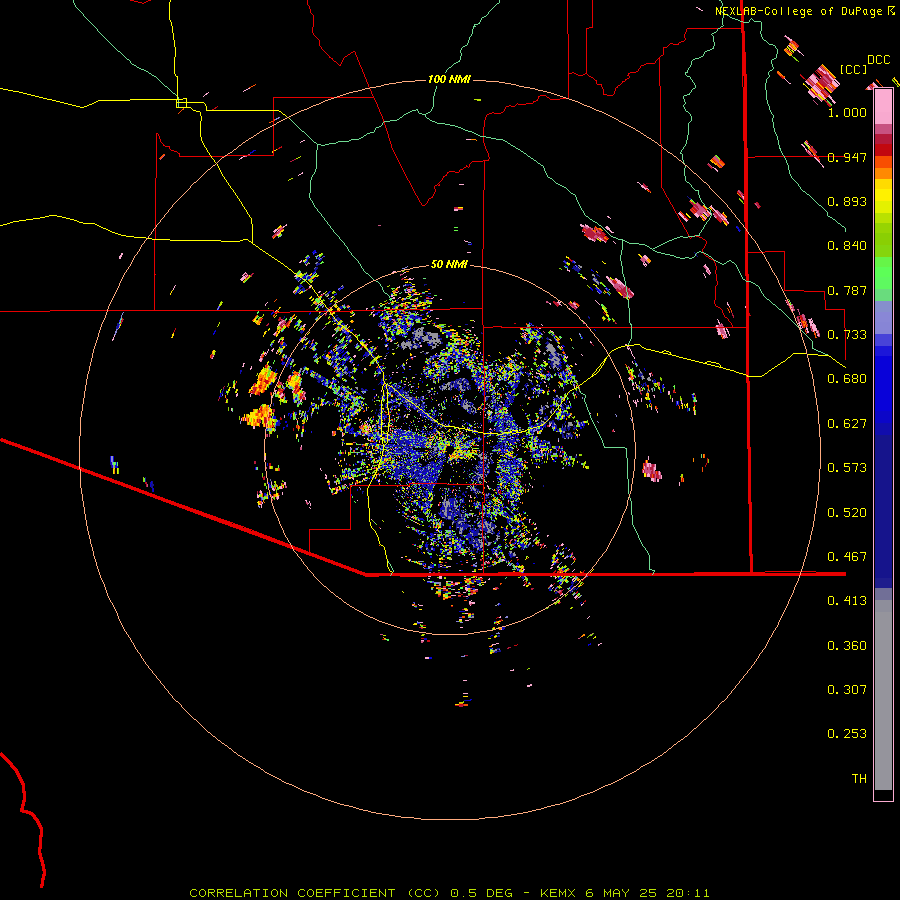Click the 0.573 color scale value
This screenshot has width=900, height=900.
click(847, 468)
